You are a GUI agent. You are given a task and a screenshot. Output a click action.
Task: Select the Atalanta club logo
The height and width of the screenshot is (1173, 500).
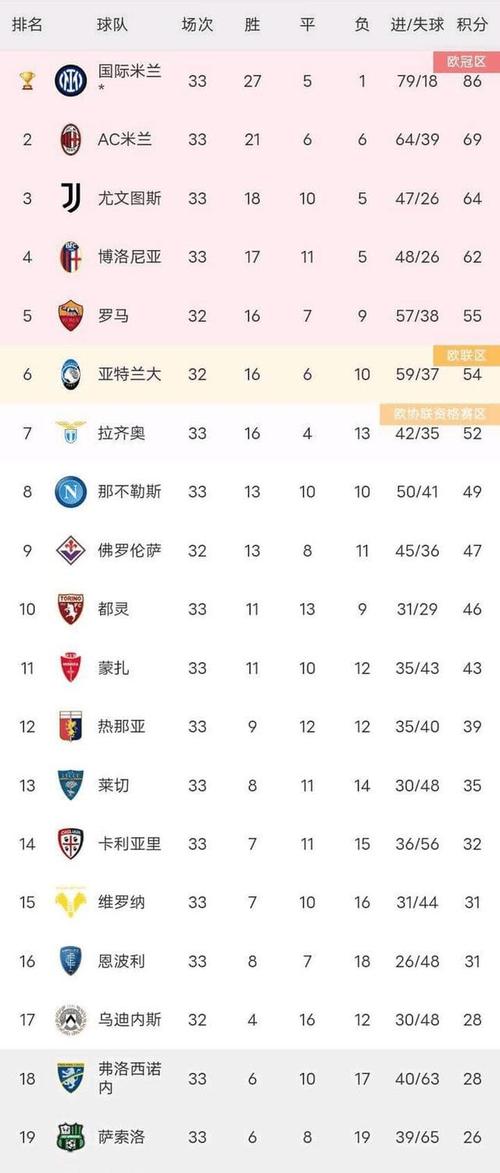tap(70, 374)
